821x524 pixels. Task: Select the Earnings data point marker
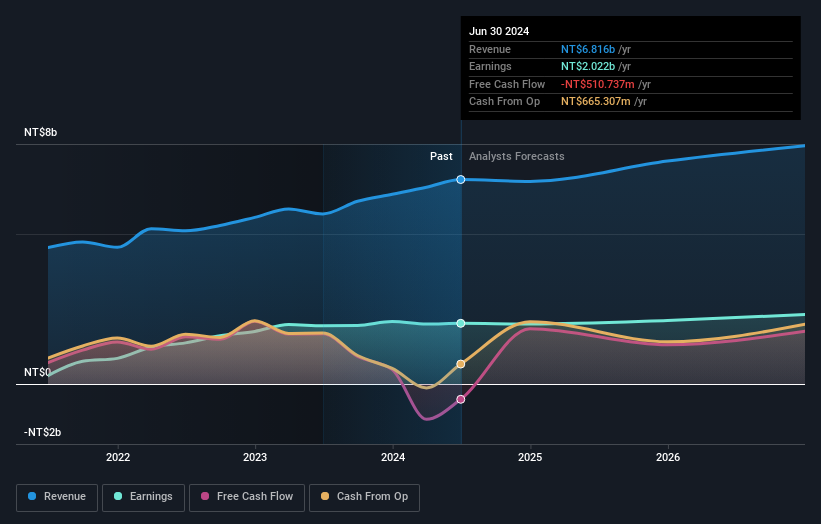461,324
